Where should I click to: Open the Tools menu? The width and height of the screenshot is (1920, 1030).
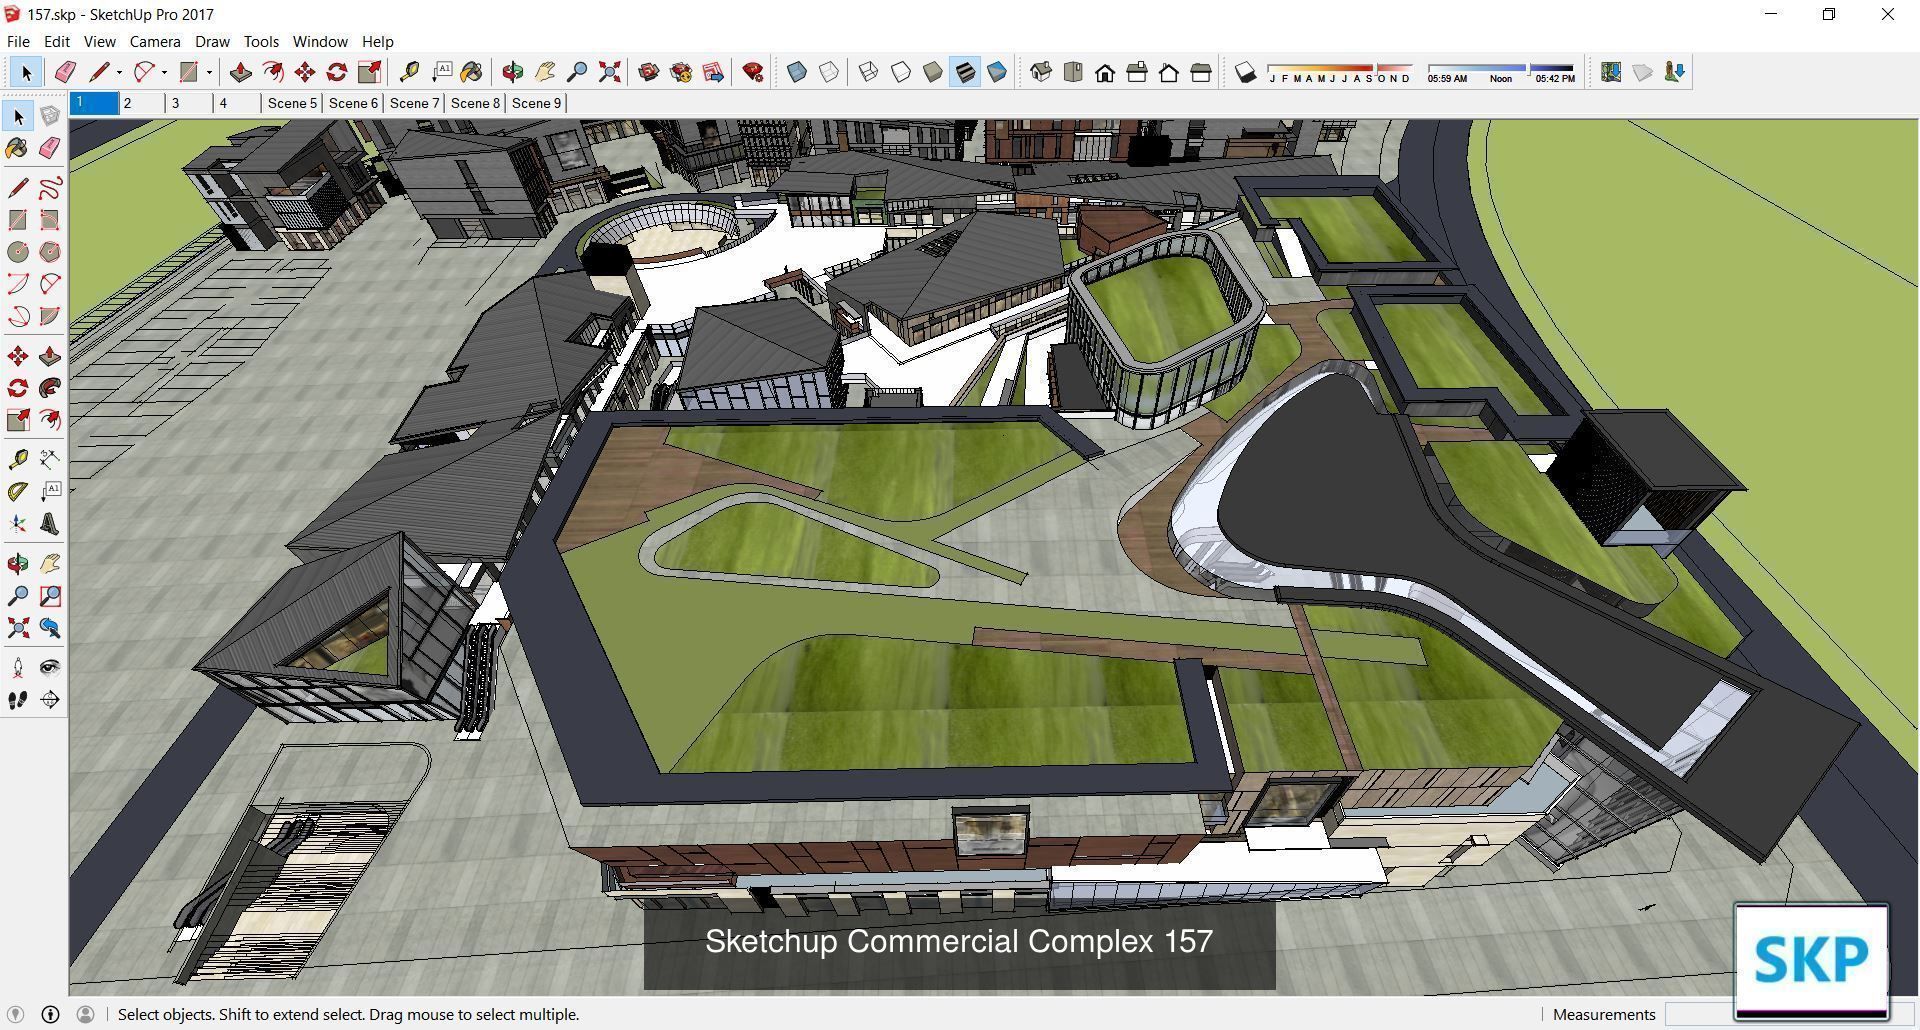(261, 41)
